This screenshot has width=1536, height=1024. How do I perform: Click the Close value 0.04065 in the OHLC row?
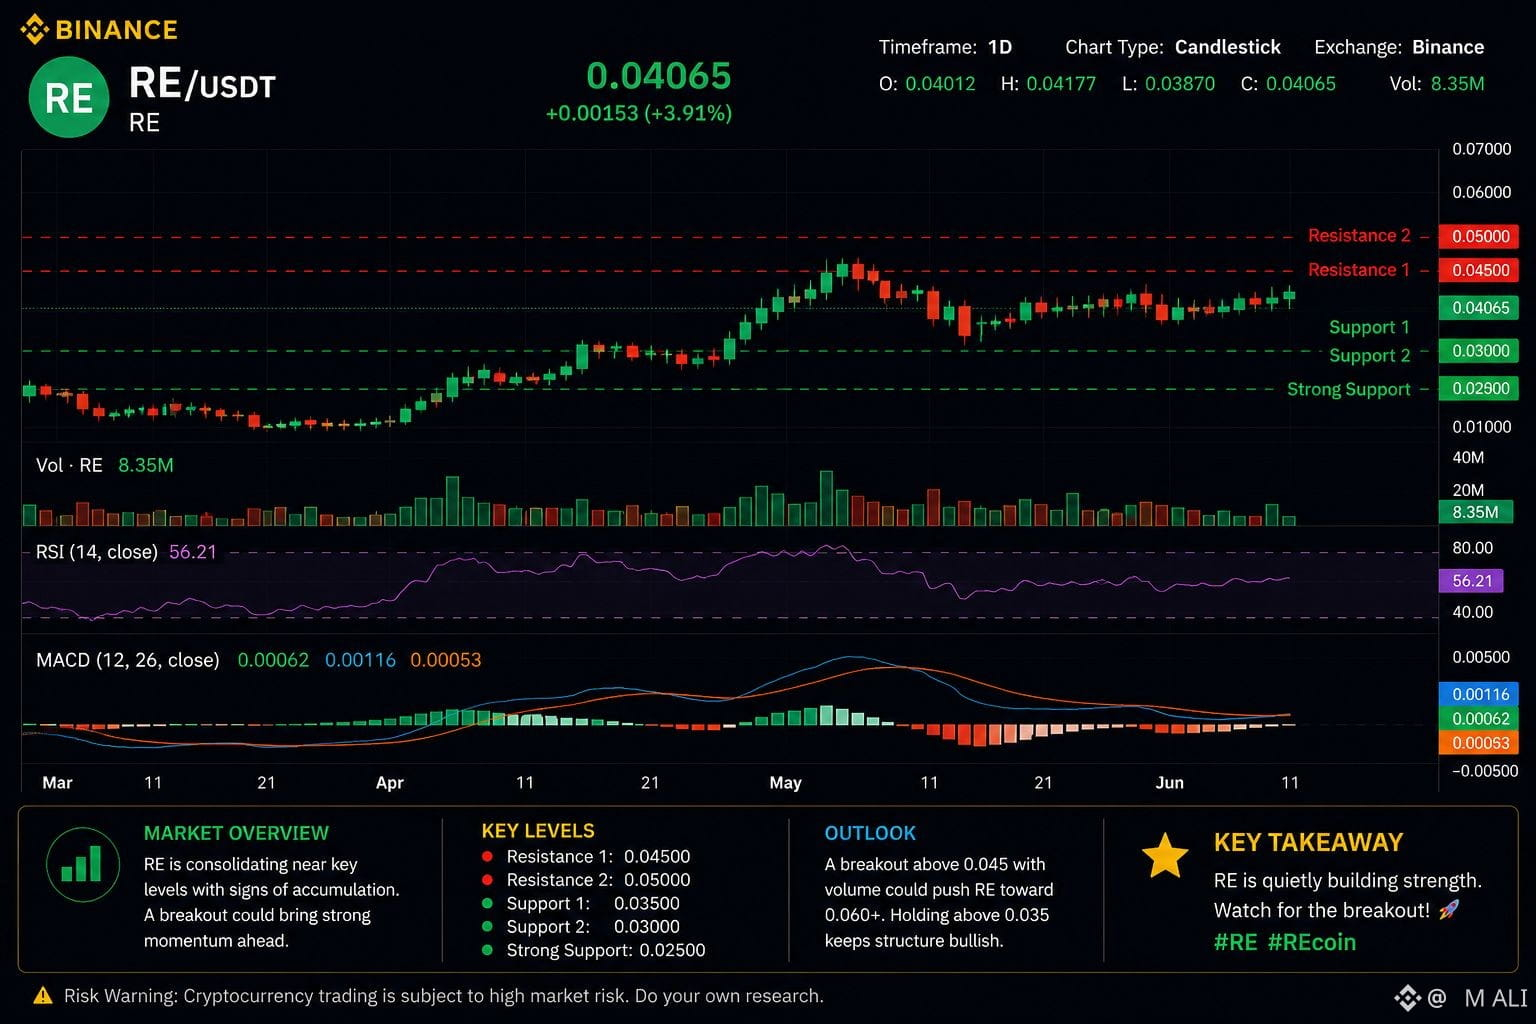(x=1300, y=84)
